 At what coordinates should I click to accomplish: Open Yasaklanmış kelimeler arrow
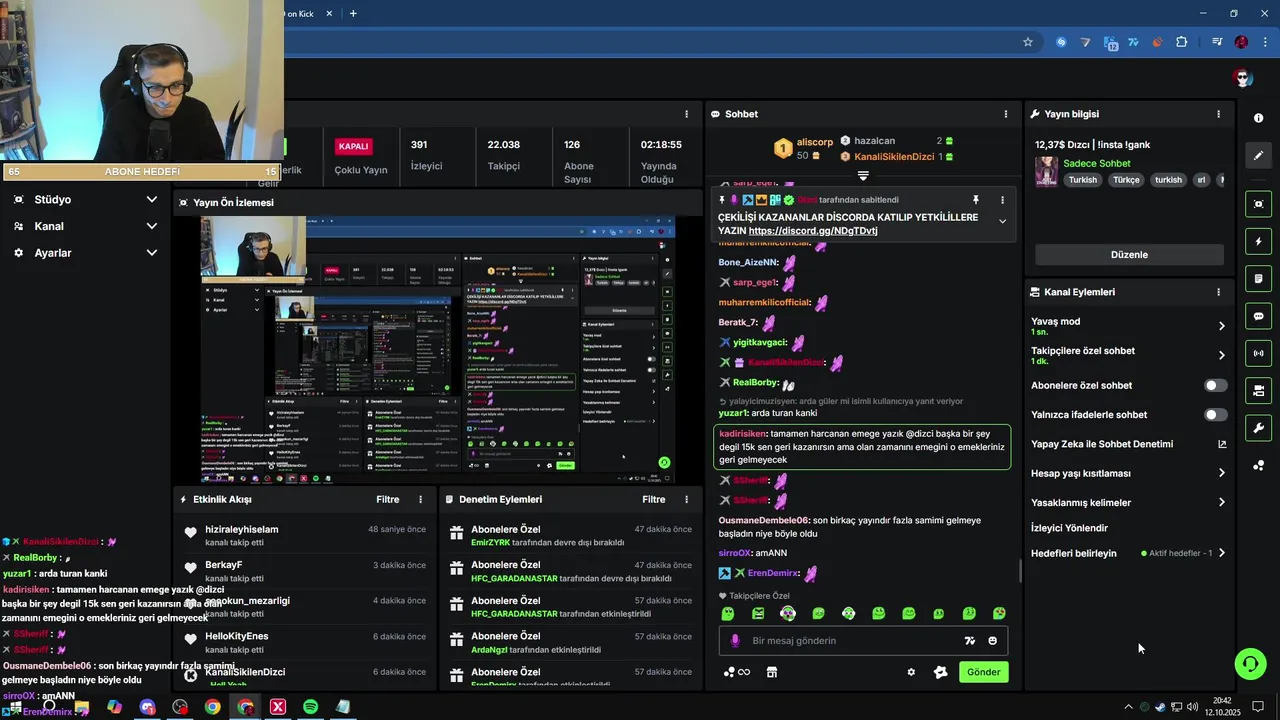[x=1221, y=502]
